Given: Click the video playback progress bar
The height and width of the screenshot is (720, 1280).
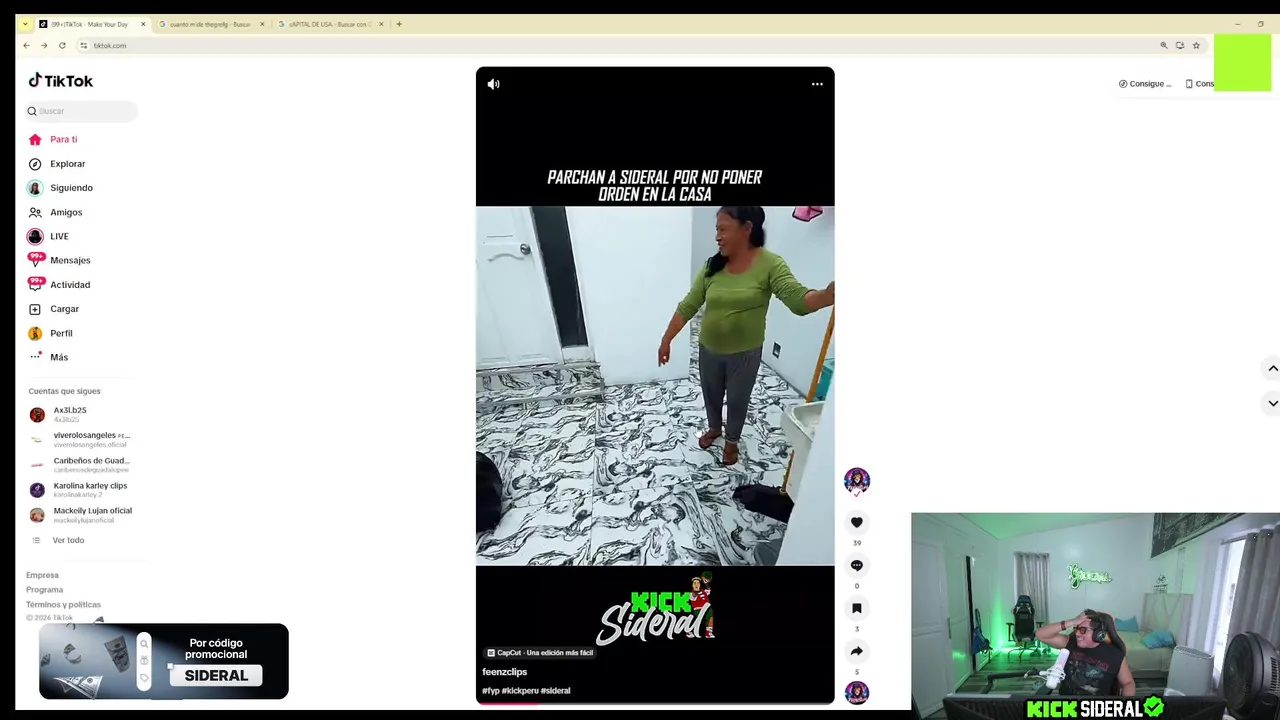Looking at the screenshot, I should [x=655, y=703].
